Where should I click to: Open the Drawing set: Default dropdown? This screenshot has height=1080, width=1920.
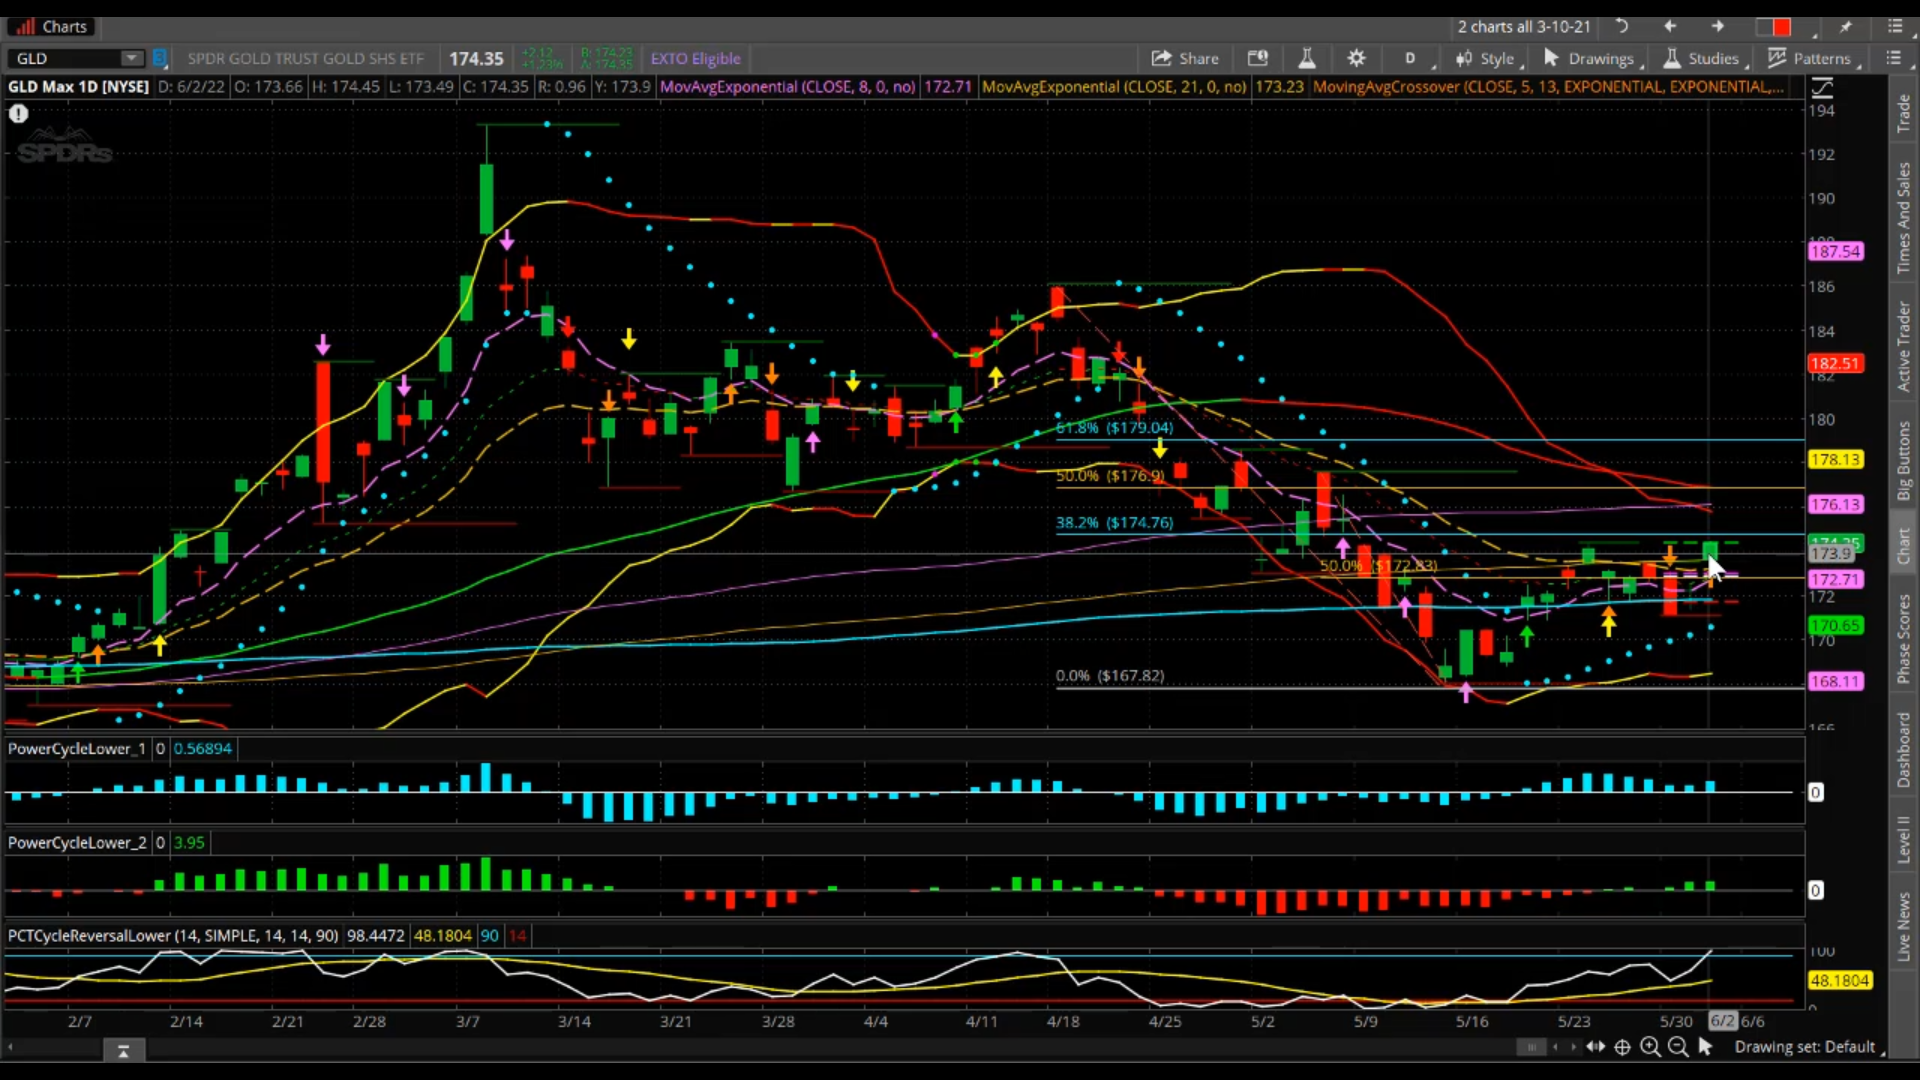click(x=1808, y=1047)
